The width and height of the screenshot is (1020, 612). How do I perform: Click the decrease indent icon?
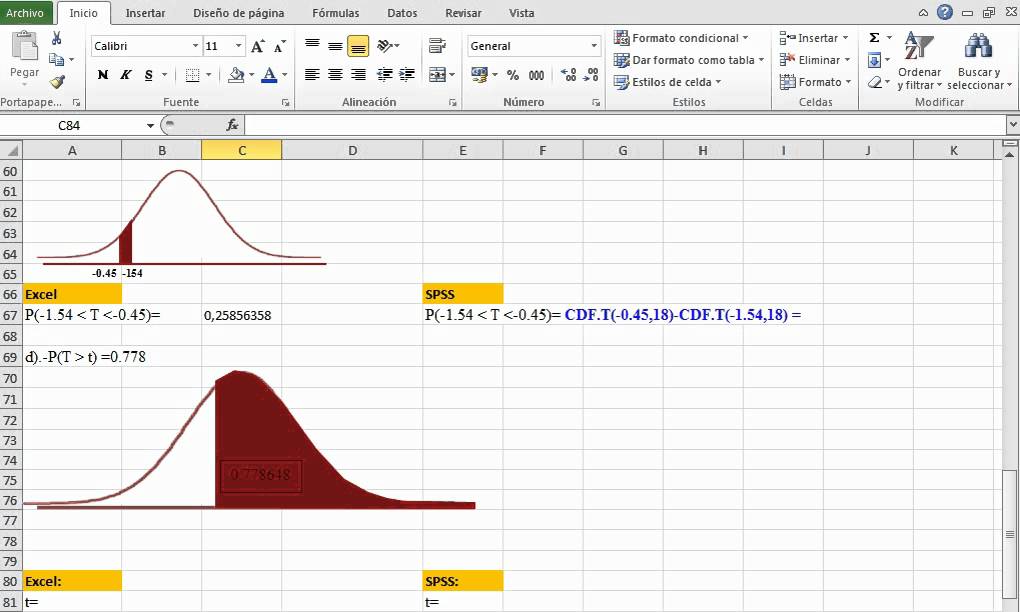click(x=384, y=75)
